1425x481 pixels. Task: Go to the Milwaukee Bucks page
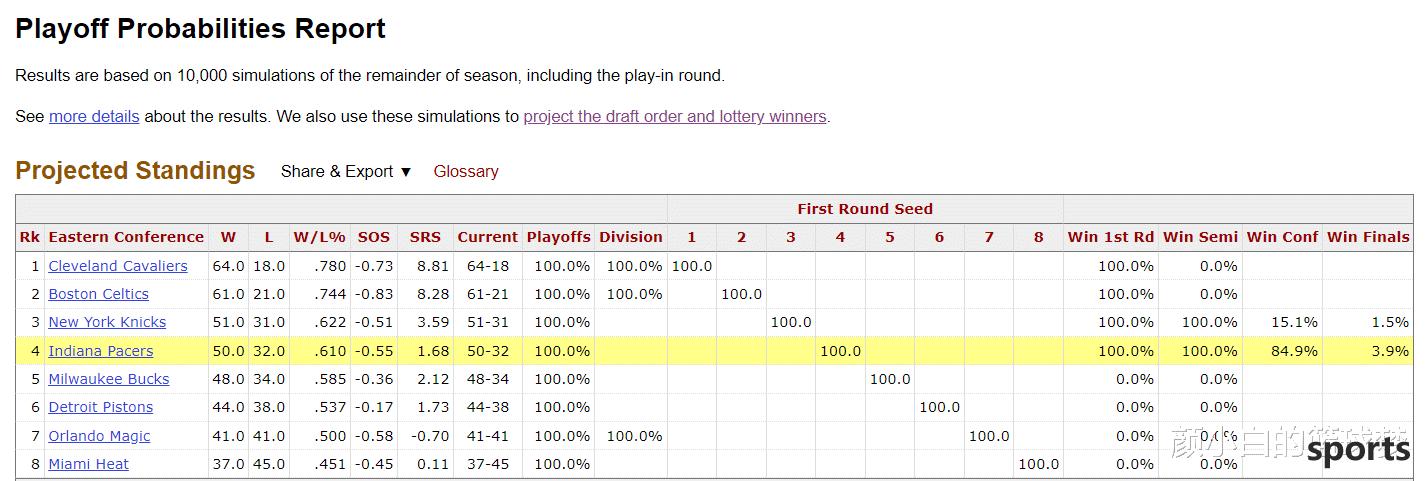(x=109, y=379)
